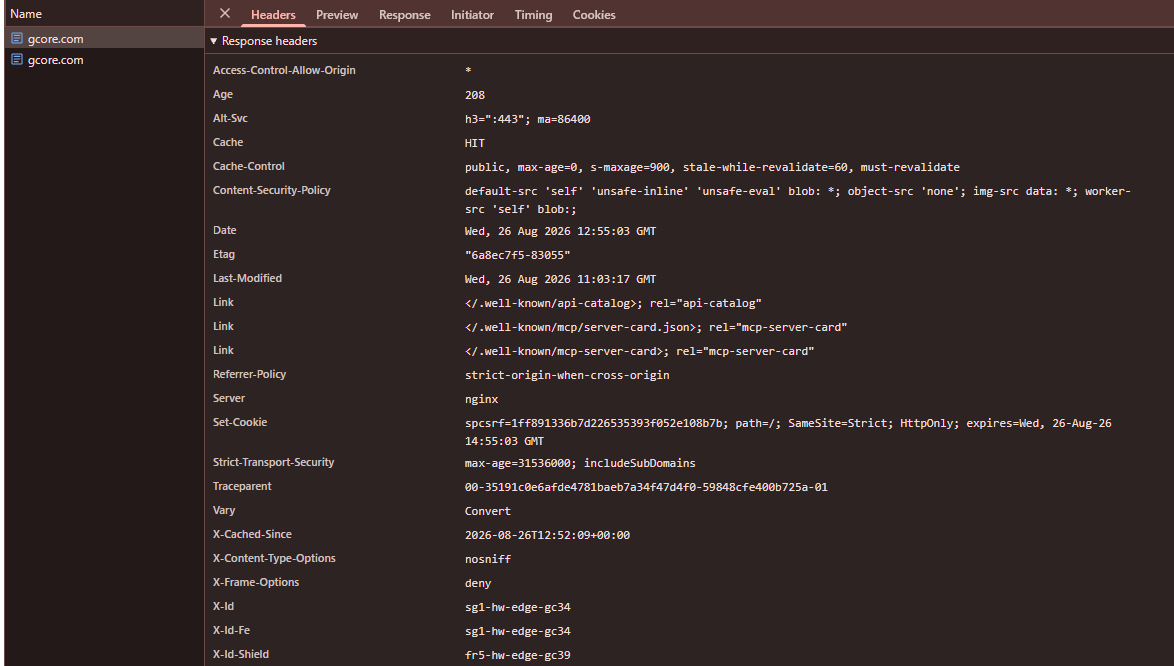Click the Cache-Control header name
This screenshot has height=666, width=1174.
click(249, 166)
